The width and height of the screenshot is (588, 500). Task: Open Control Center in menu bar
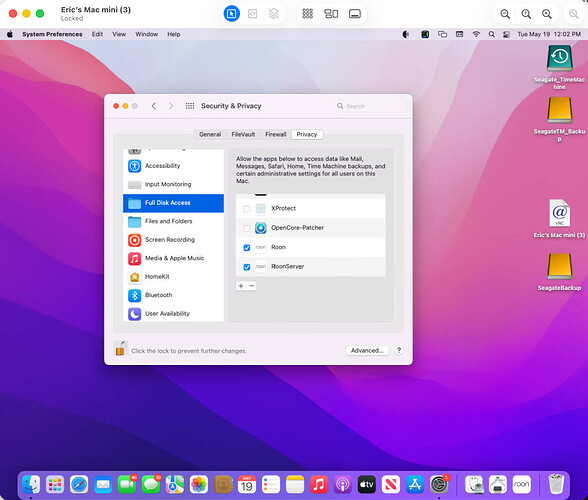tap(506, 34)
